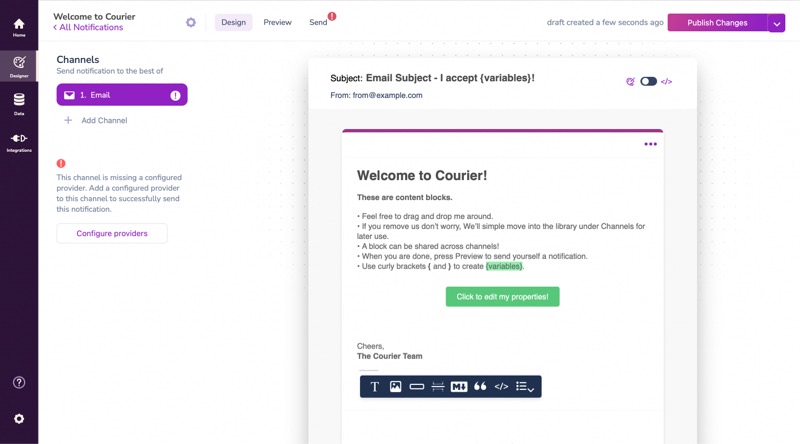The width and height of the screenshot is (800, 444).
Task: Click the 'Channels' panel heading
Action: pyautogui.click(x=78, y=60)
